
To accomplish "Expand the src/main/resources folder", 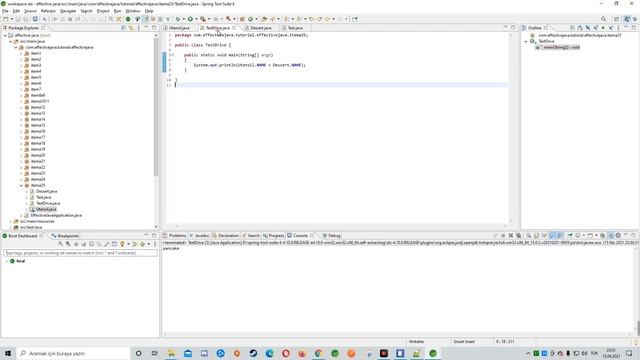I will [11, 221].
